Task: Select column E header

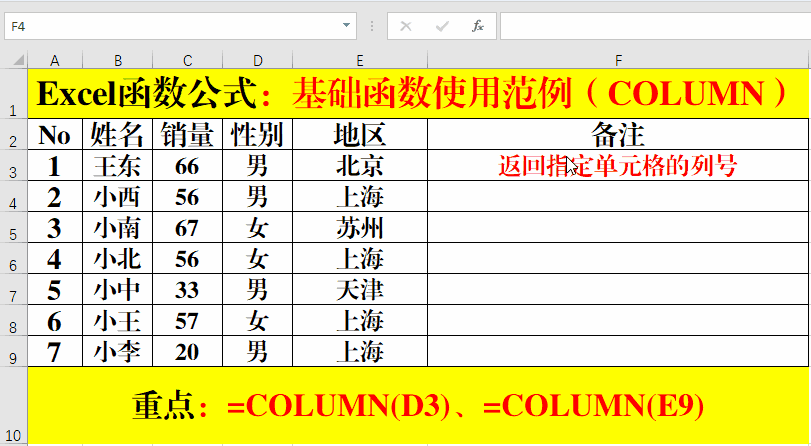Action: coord(360,61)
